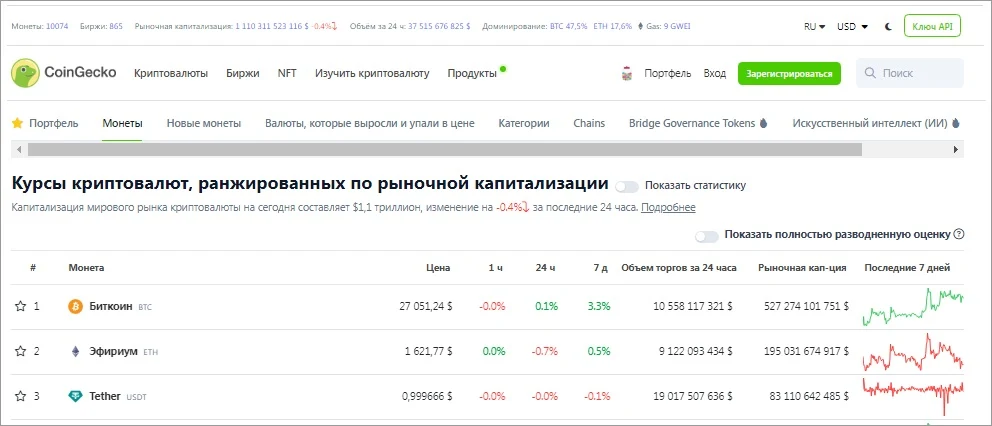
Task: Click the horizontal tab scrollbar thumb
Action: pos(445,149)
